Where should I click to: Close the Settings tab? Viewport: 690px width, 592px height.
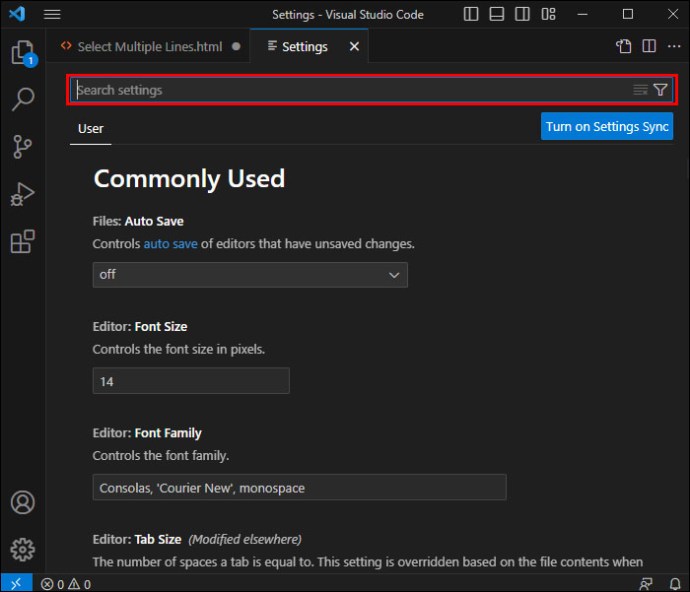click(x=354, y=46)
